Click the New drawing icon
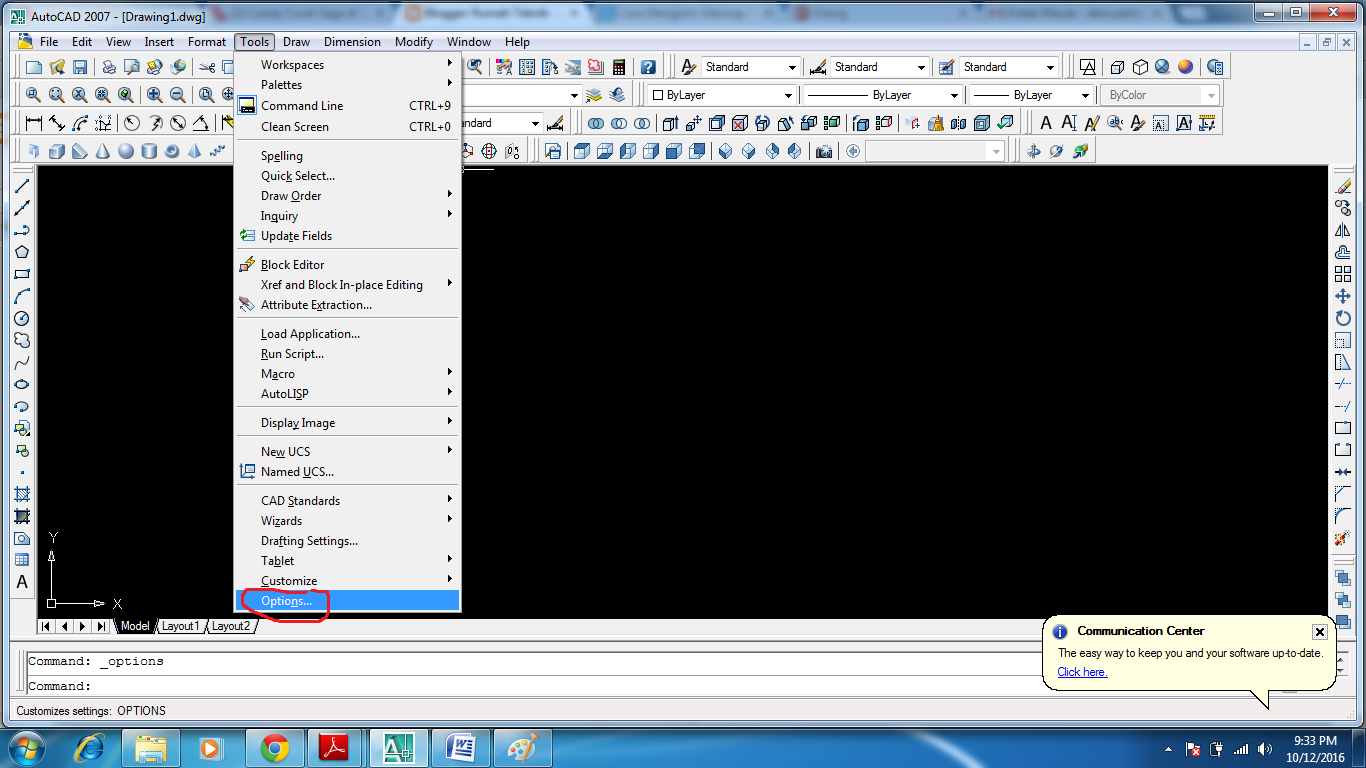 (34, 67)
